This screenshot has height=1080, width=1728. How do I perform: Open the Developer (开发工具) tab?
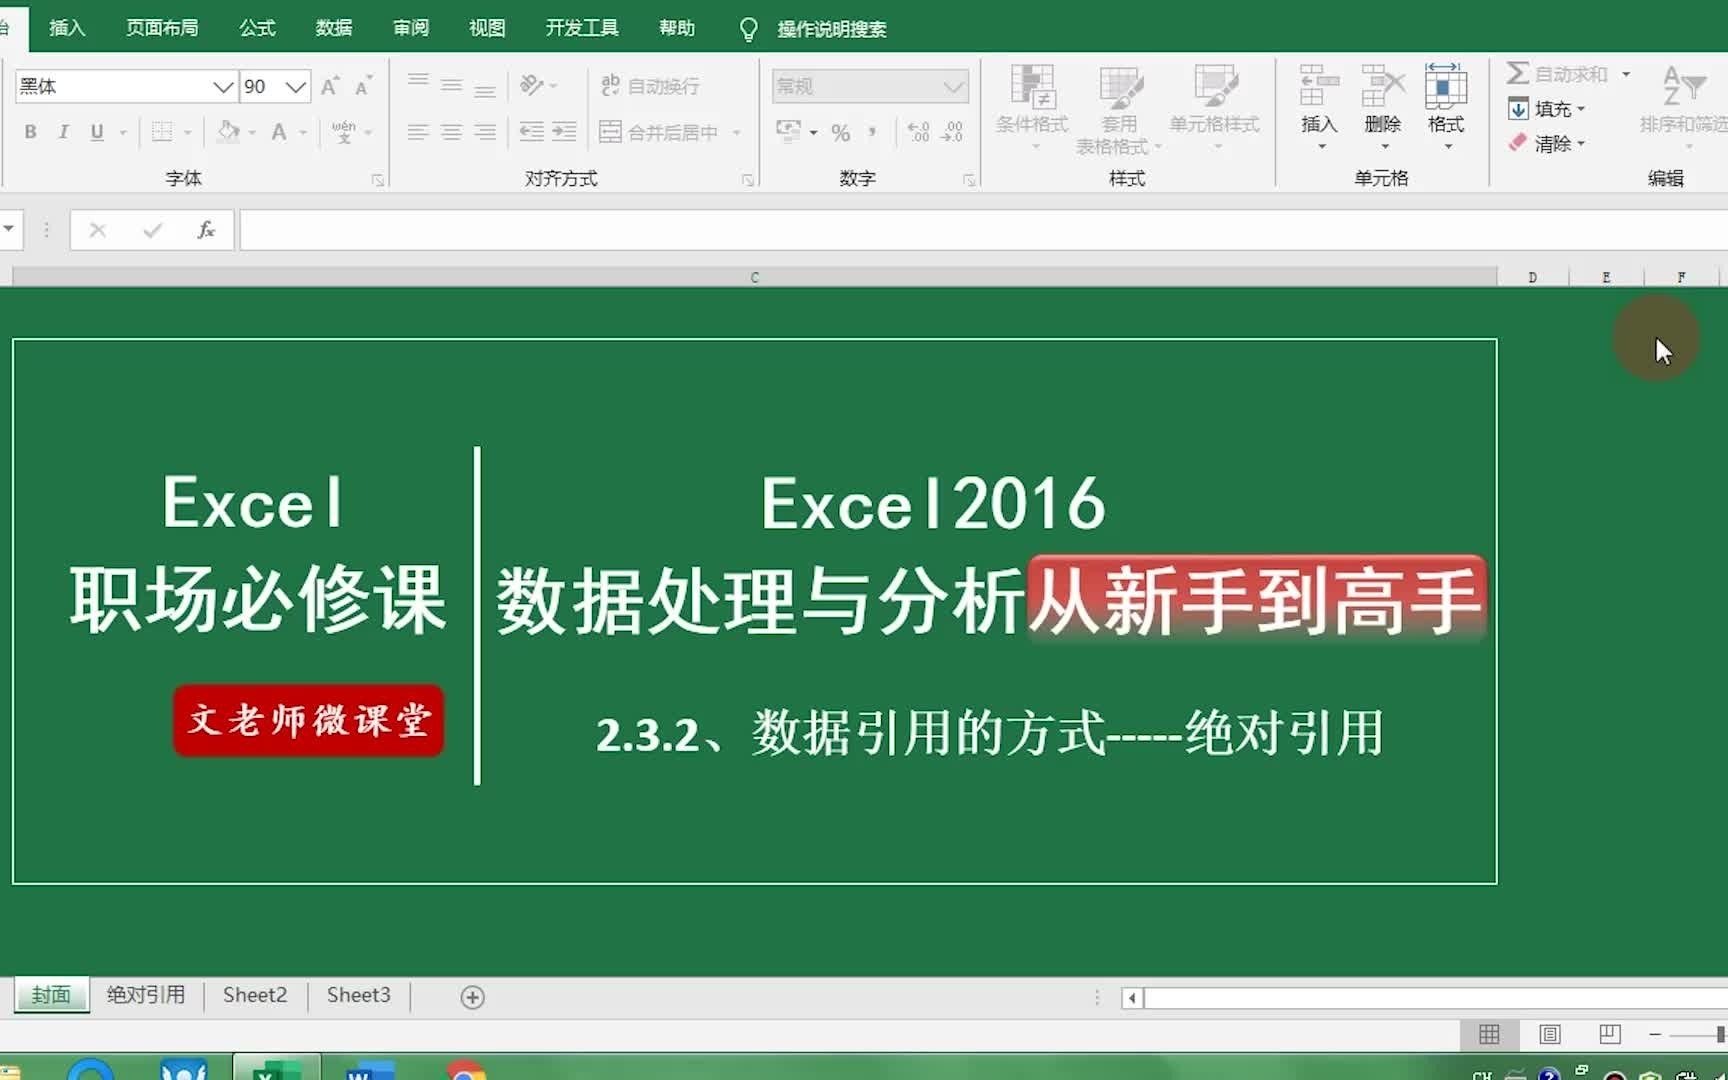pos(582,28)
